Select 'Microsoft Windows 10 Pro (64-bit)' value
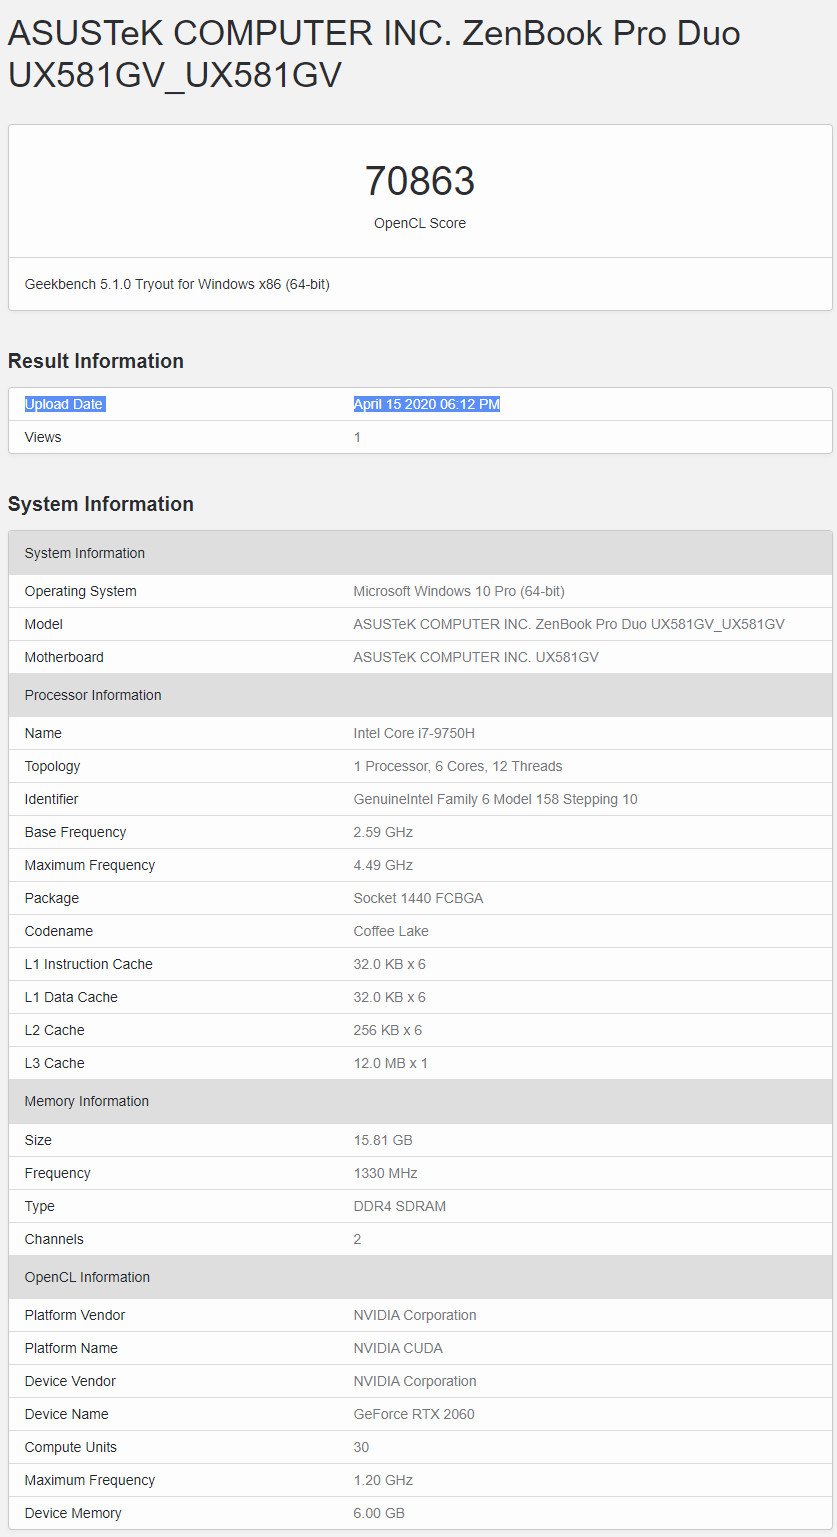 tap(459, 591)
